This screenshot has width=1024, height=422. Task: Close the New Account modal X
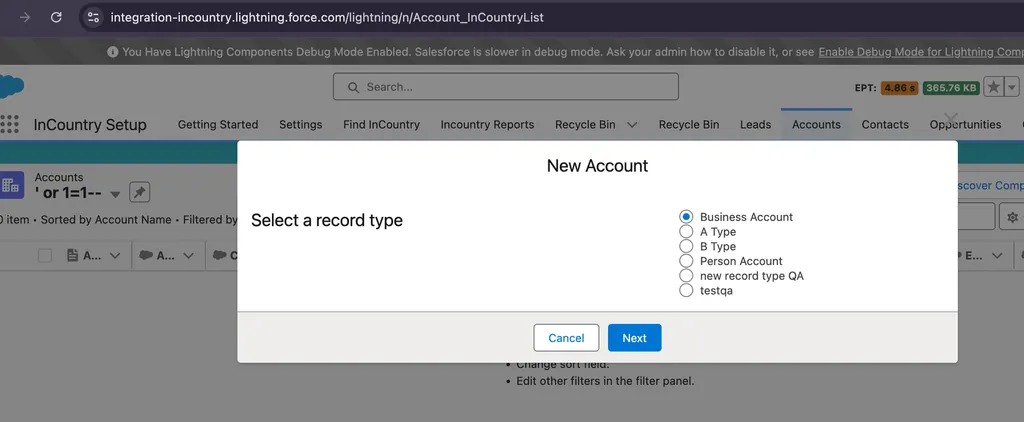pyautogui.click(x=951, y=118)
